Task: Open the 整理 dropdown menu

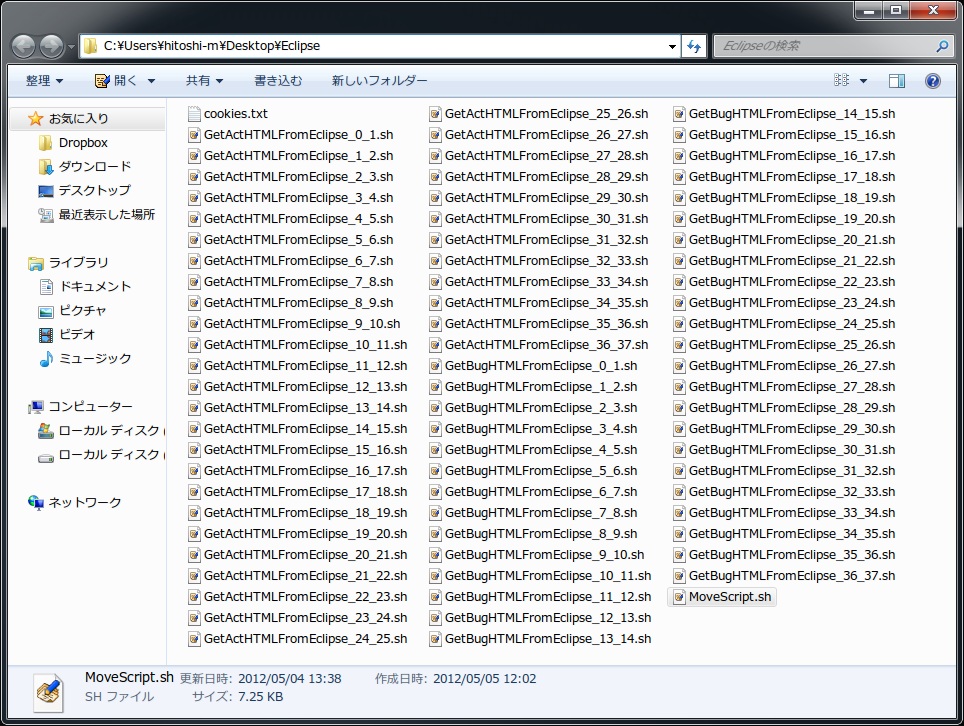Action: [x=44, y=81]
